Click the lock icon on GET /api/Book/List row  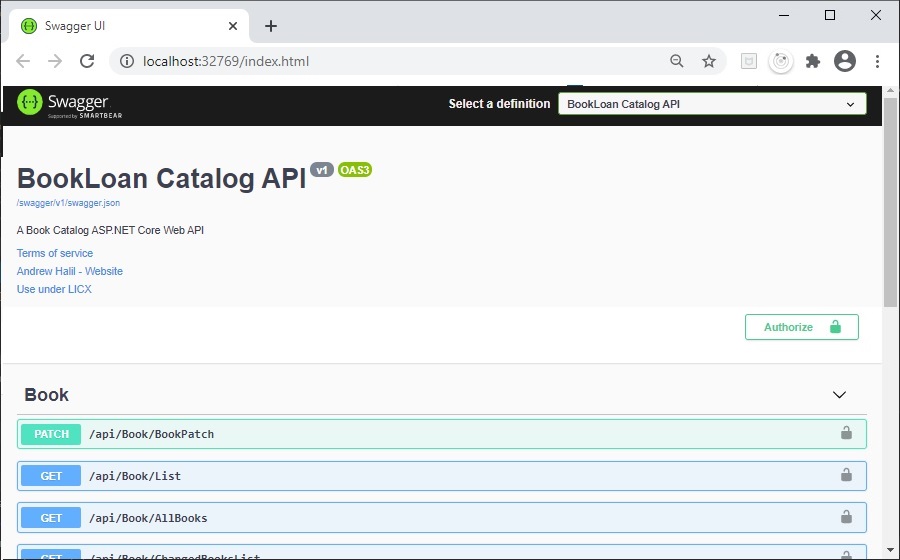point(846,475)
